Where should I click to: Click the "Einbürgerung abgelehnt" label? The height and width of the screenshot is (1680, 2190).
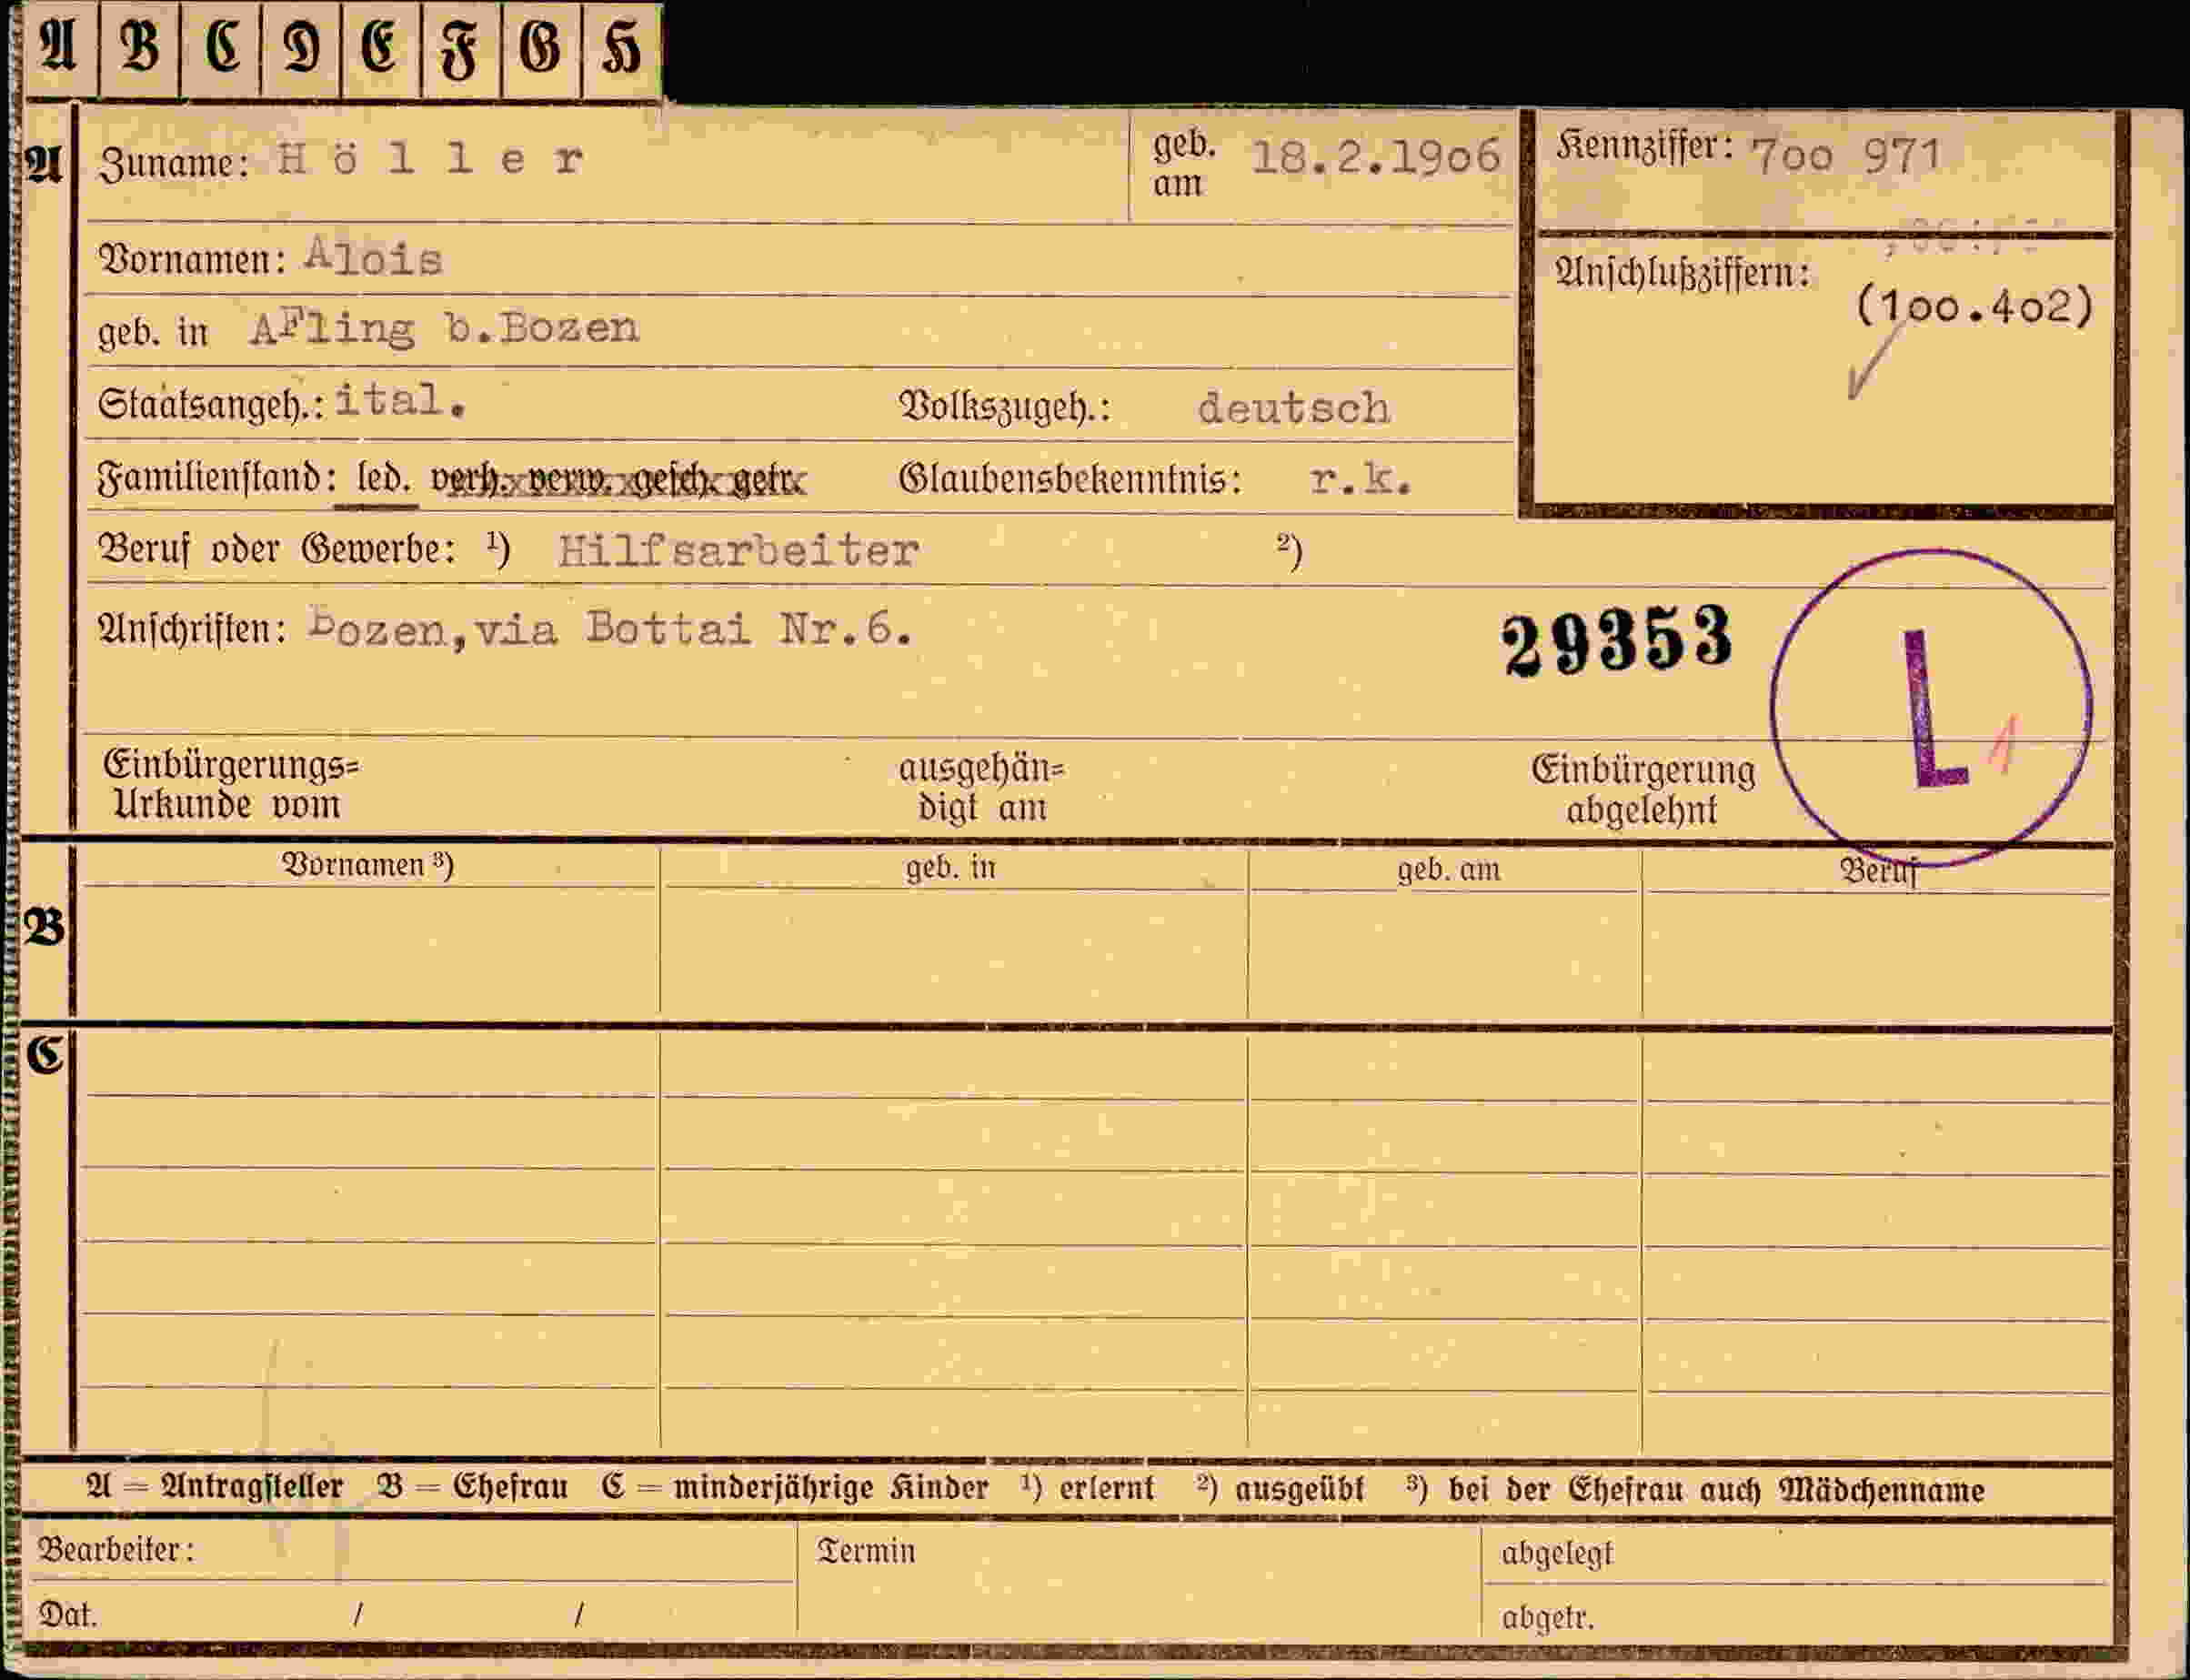(1643, 789)
